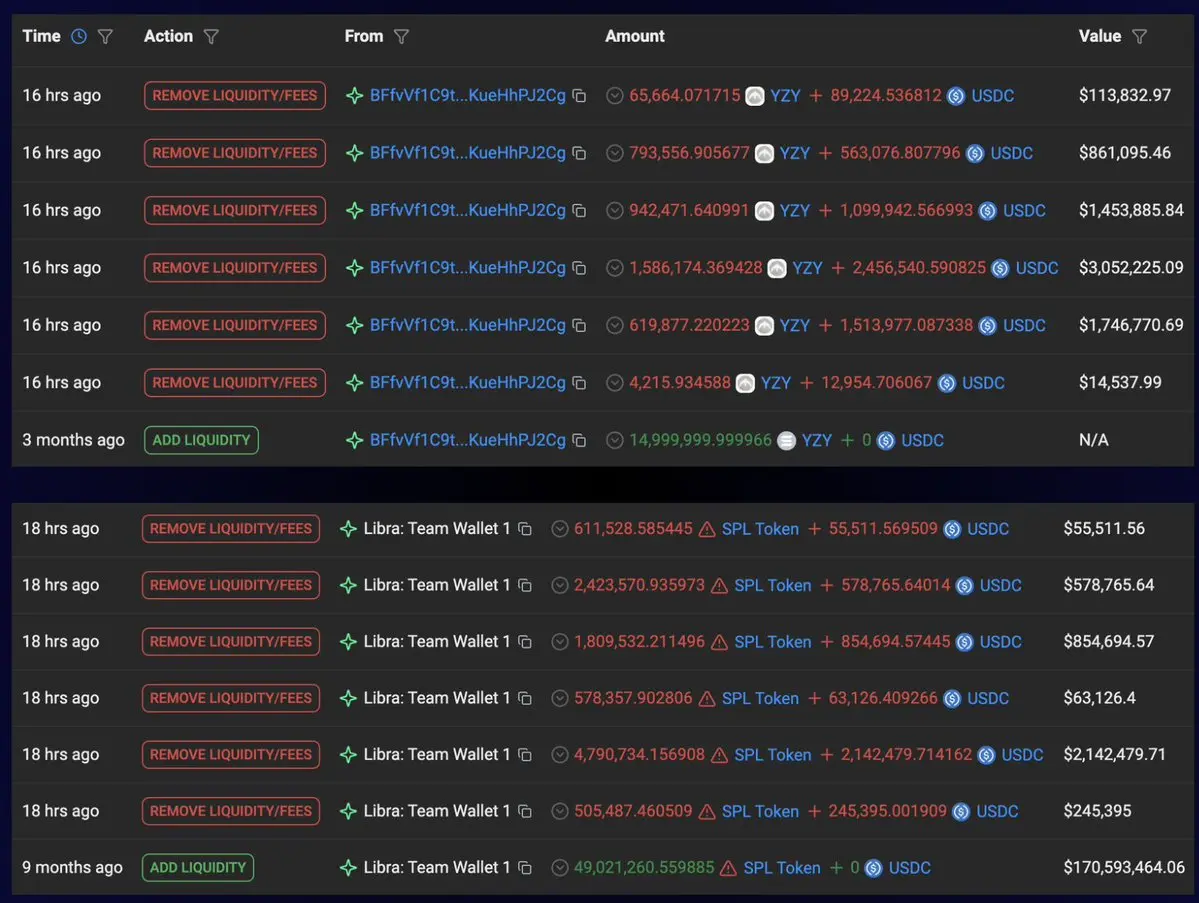The width and height of the screenshot is (1199, 903).
Task: Click ADD LIQUIDITY tag in 3 months ago row
Action: [x=201, y=440]
